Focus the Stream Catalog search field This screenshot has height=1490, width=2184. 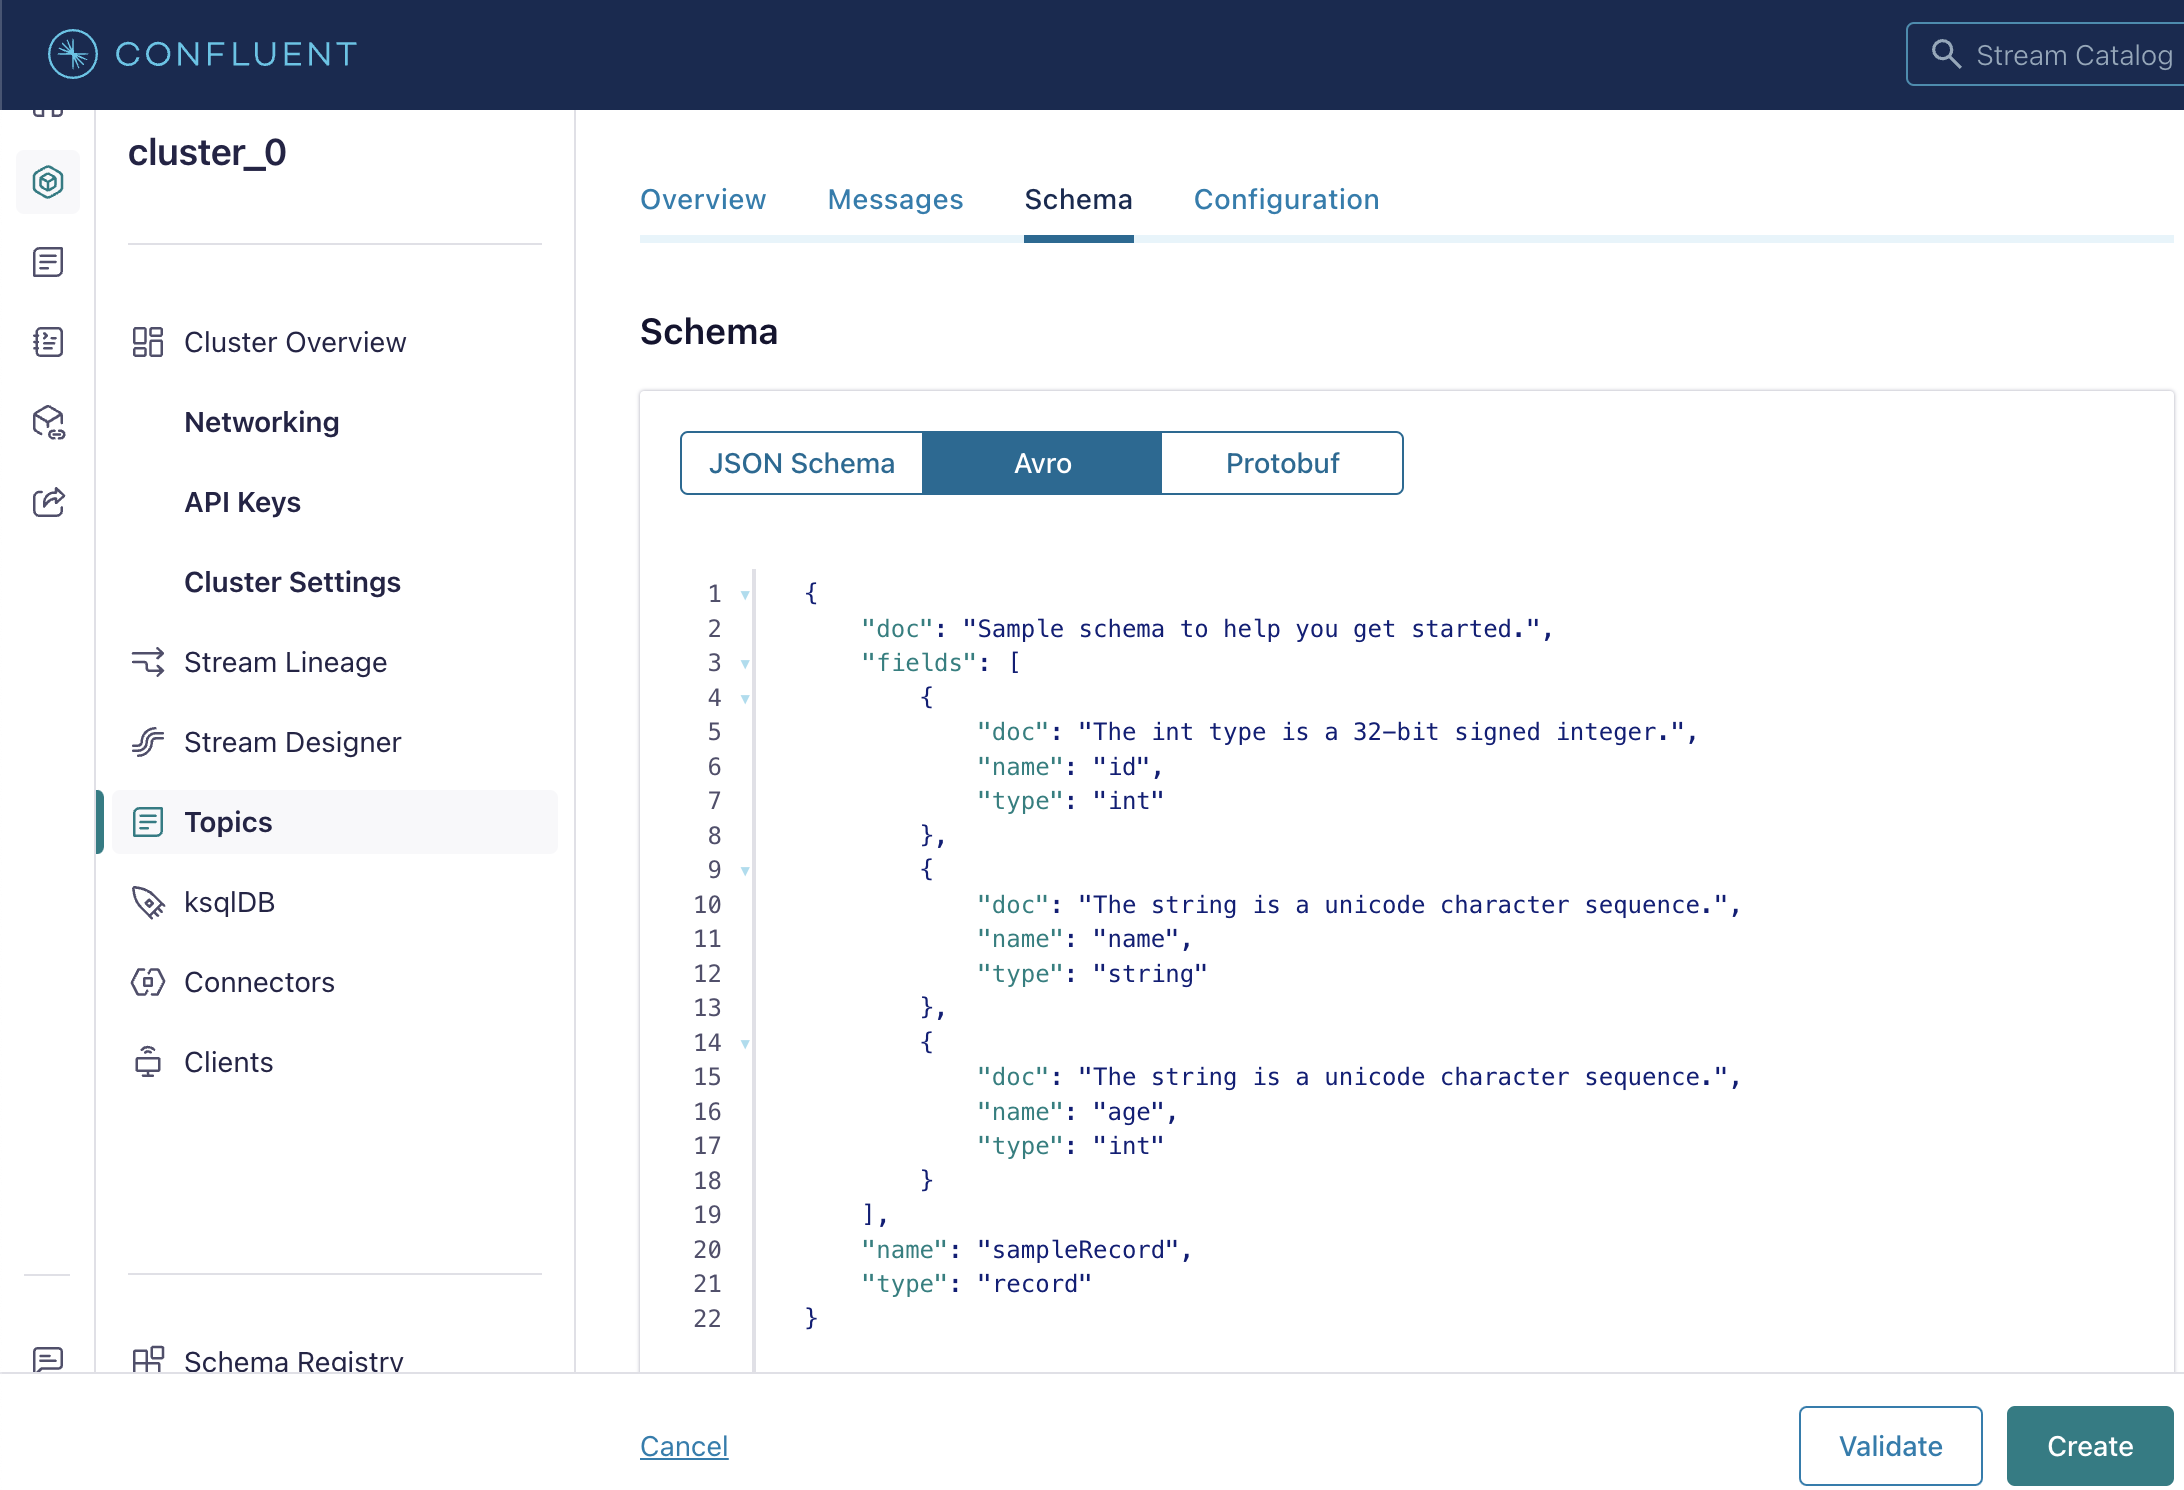click(2045, 54)
